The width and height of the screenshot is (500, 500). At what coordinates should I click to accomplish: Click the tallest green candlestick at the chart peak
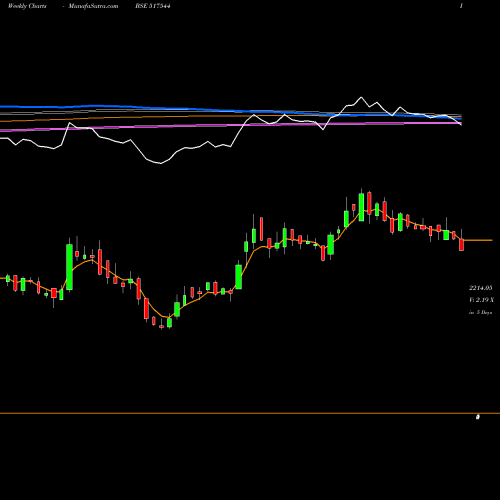point(361,206)
